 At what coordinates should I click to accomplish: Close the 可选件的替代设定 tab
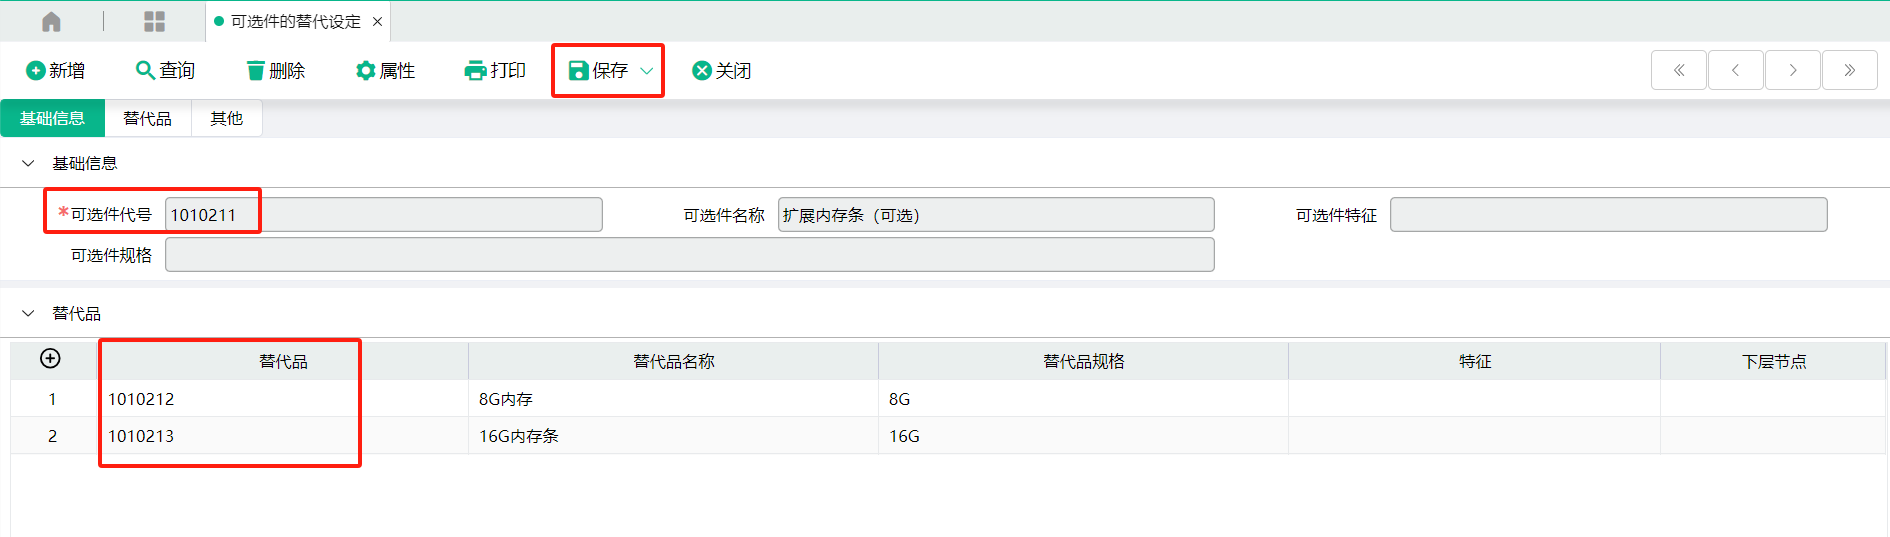(x=377, y=21)
